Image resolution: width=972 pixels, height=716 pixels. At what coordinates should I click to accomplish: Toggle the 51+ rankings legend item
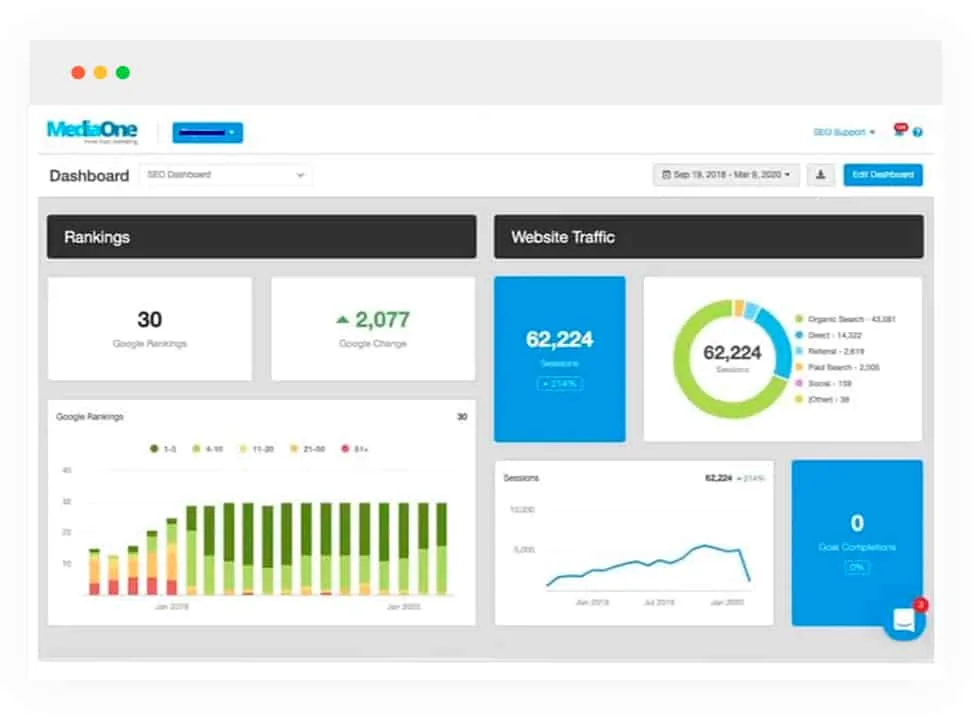[x=355, y=449]
